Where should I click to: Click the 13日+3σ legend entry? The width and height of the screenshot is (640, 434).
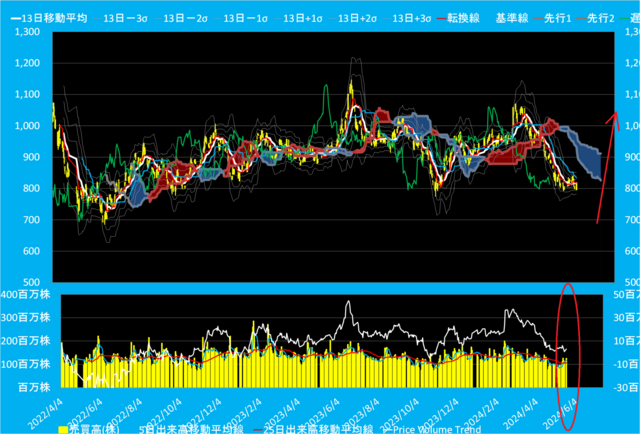coord(407,18)
